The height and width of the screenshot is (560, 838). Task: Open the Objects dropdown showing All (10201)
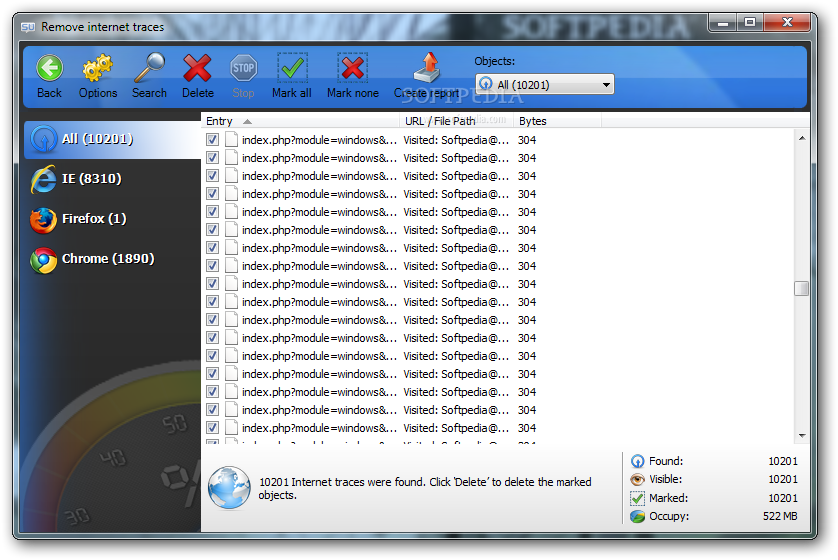pos(545,84)
